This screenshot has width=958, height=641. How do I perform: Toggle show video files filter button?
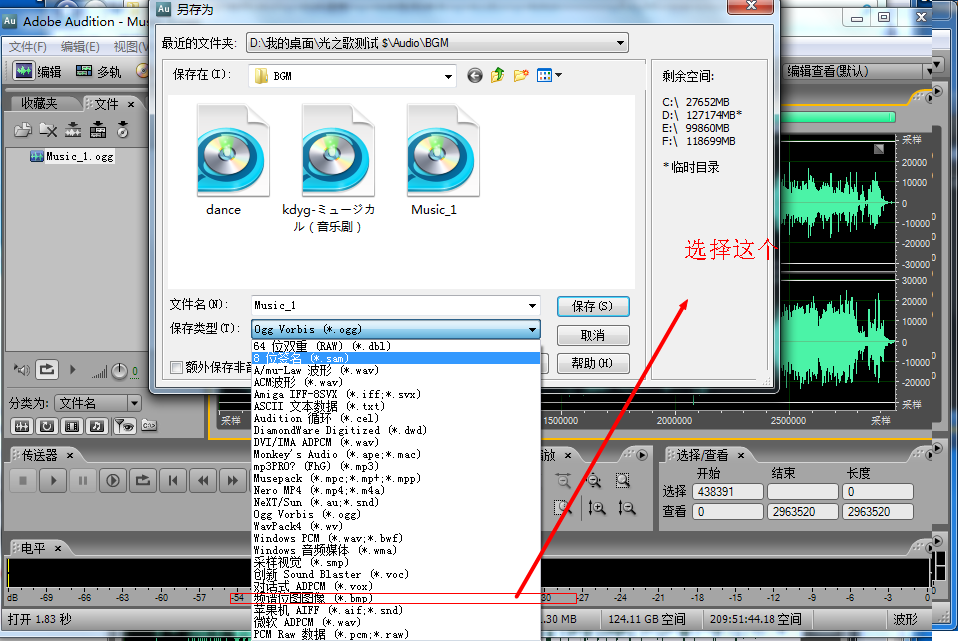(x=71, y=426)
